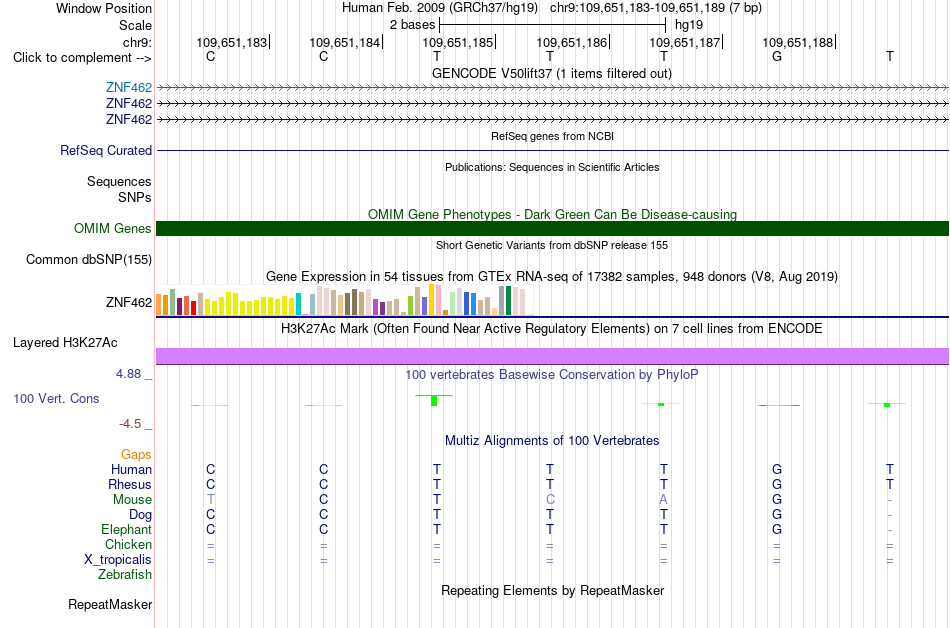
Task: Click the 'SNPs' track label
Action: [135, 197]
